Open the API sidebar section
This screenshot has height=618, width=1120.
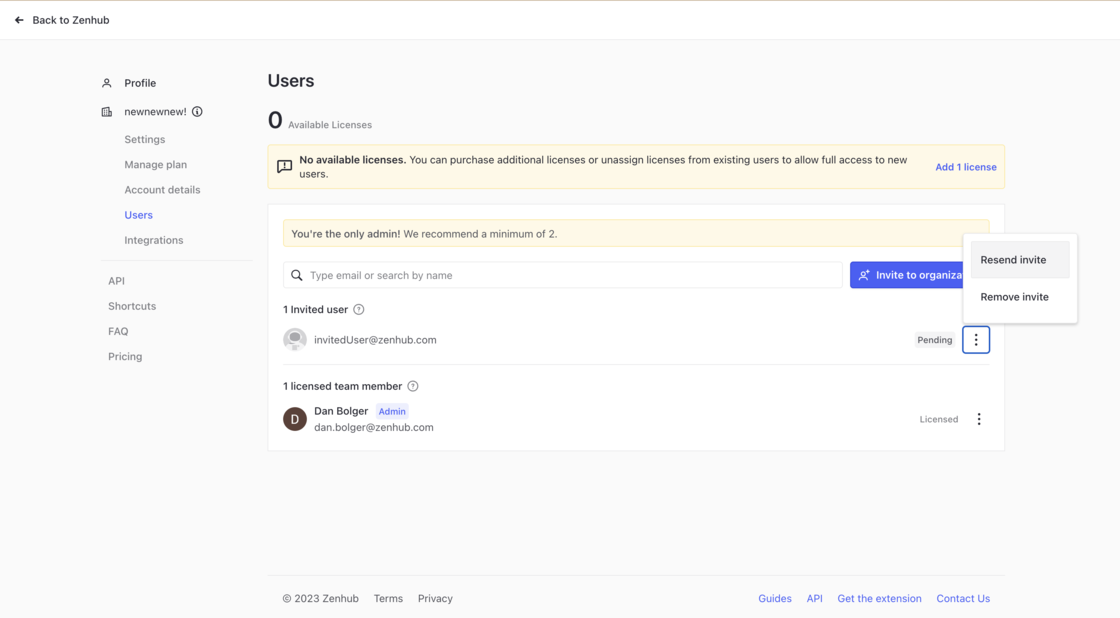pos(116,281)
